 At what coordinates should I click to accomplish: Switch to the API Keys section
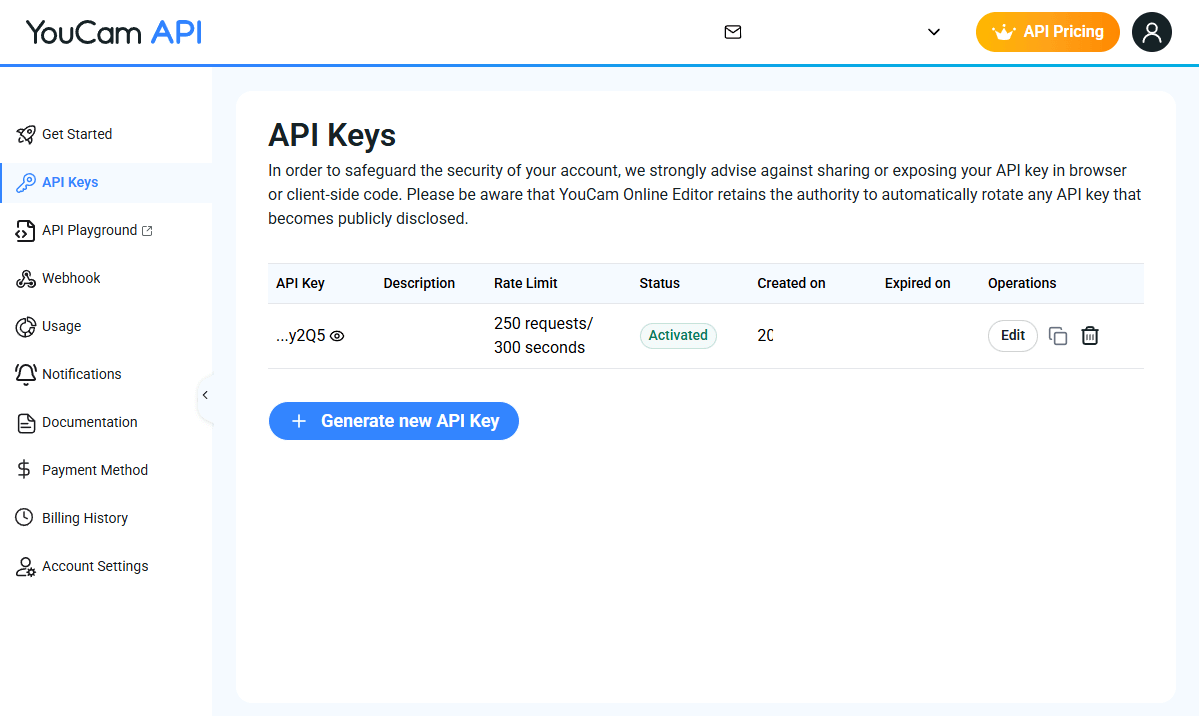(x=70, y=182)
